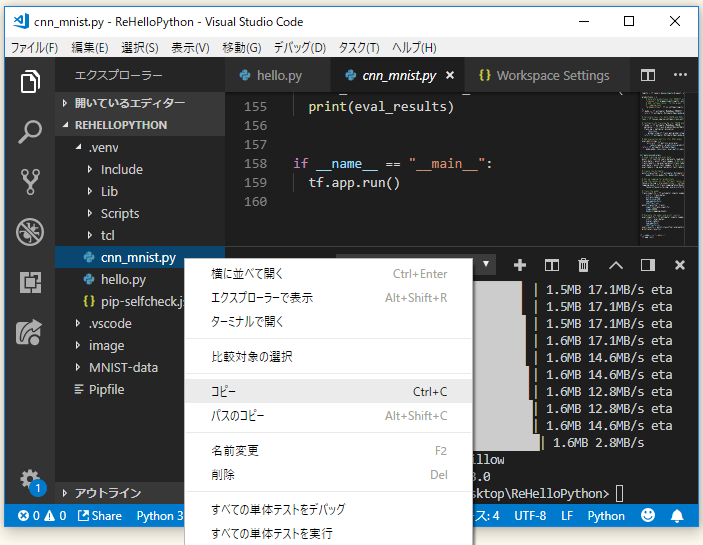Choose 削除 from context menu
Image resolution: width=703 pixels, height=545 pixels.
(329, 475)
